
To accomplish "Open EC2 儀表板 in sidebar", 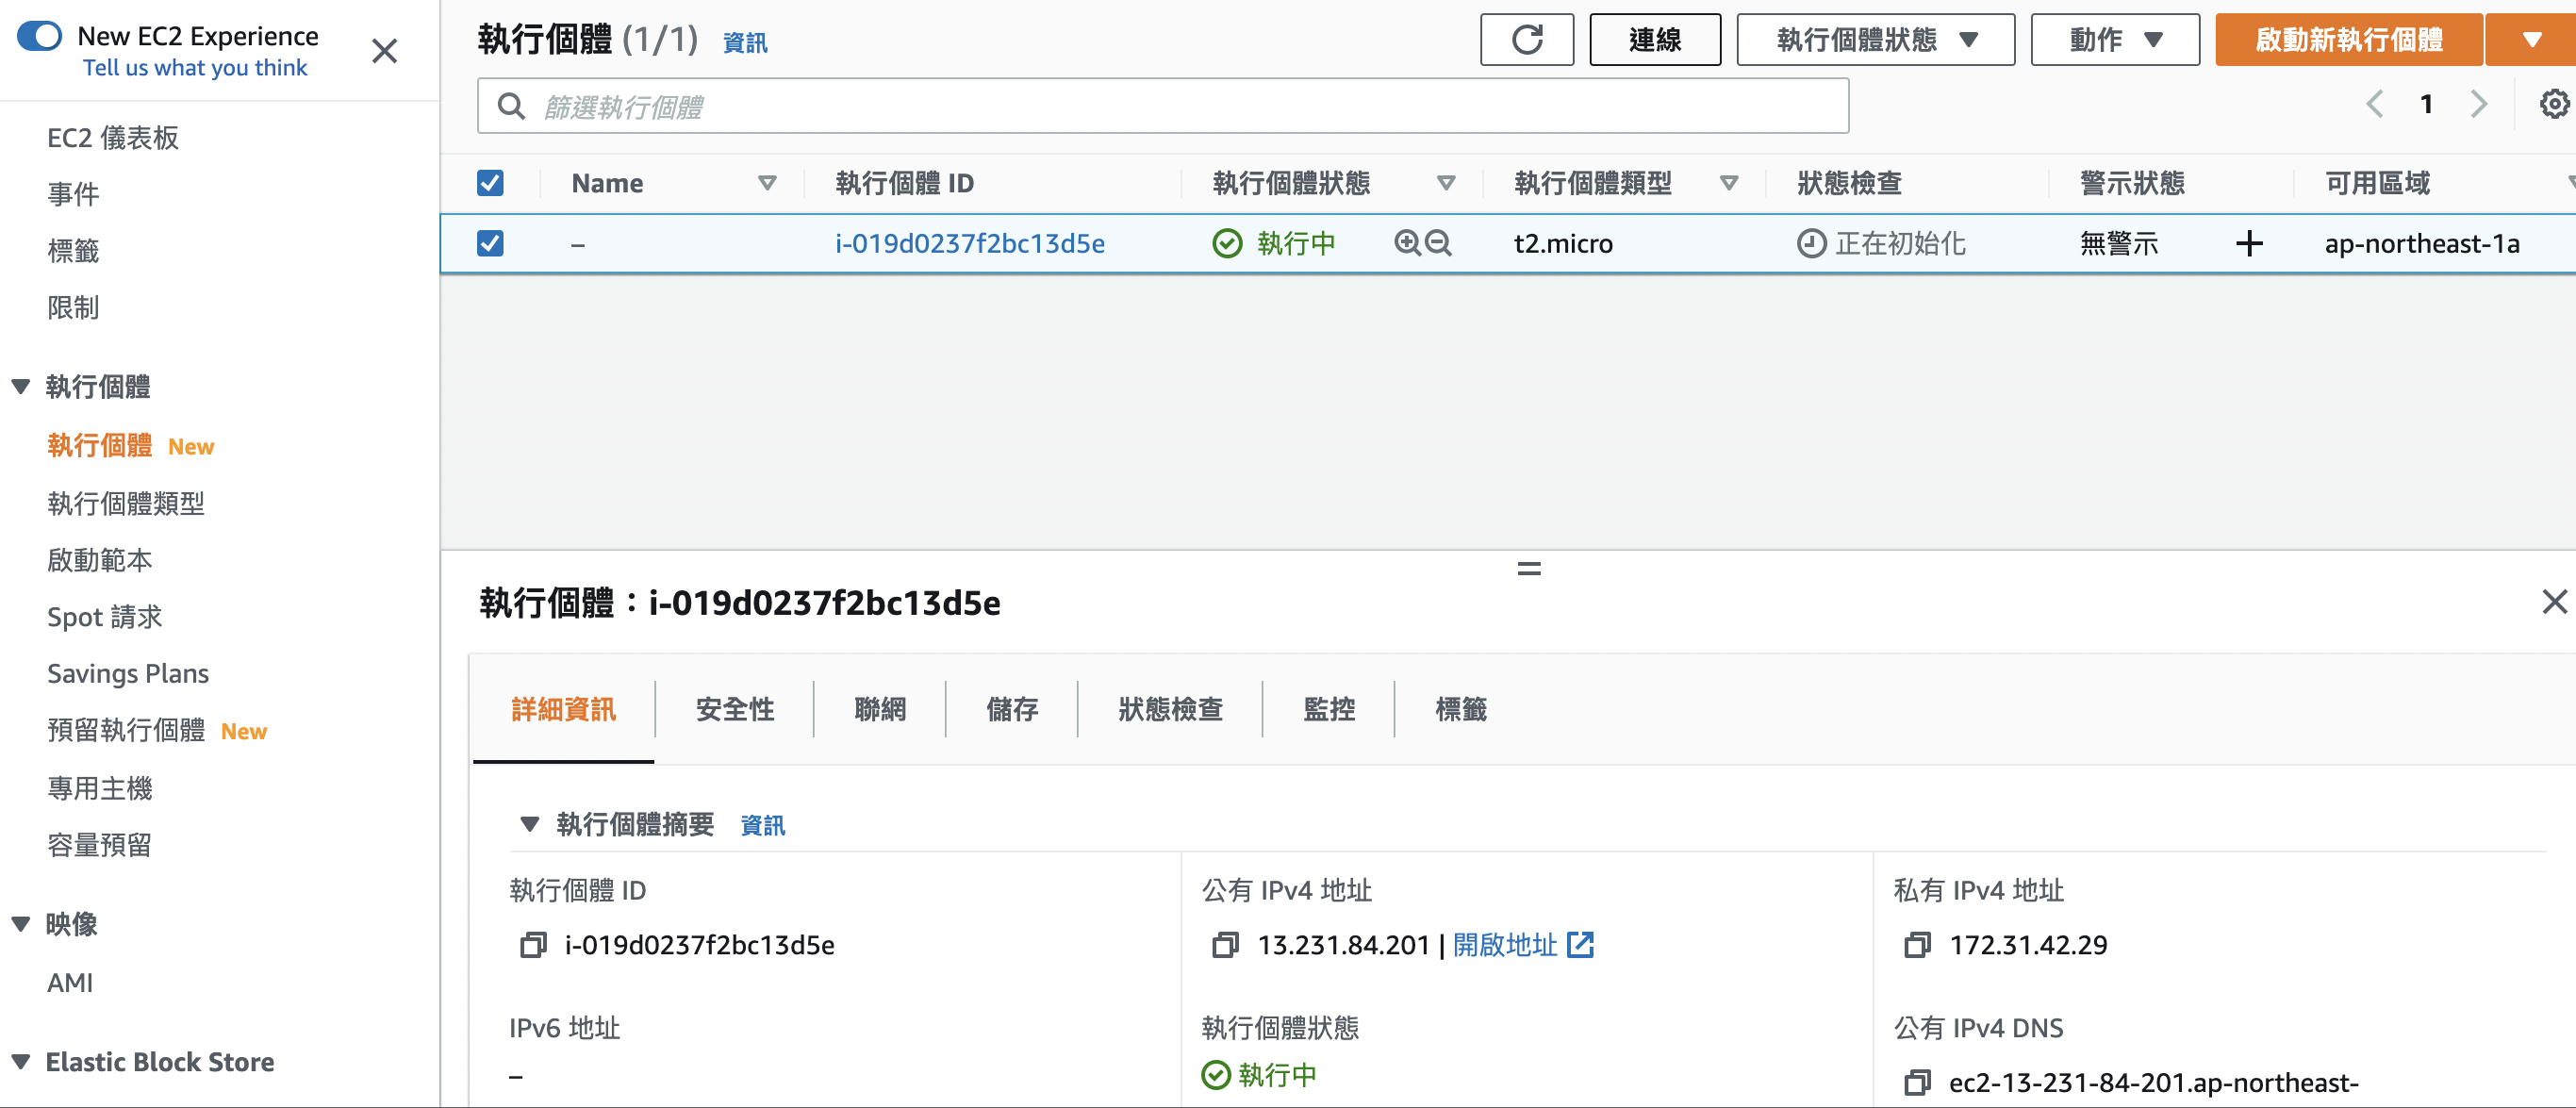I will [113, 137].
